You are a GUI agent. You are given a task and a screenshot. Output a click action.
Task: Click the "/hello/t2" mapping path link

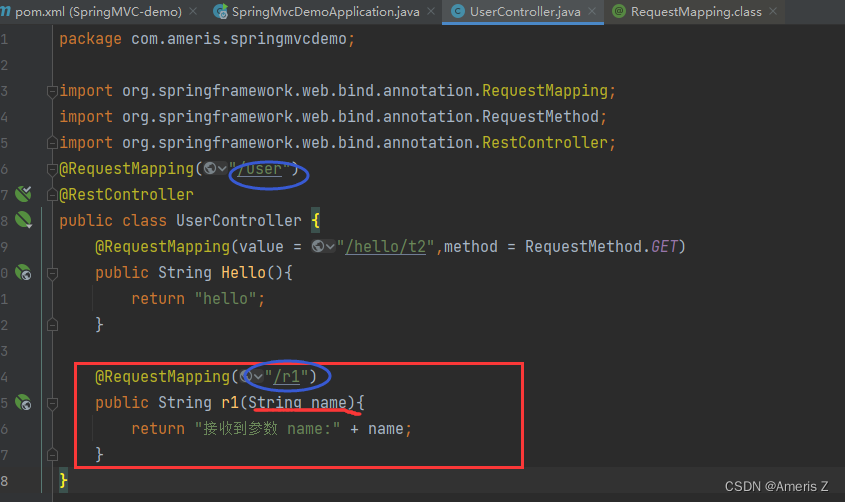[x=385, y=247]
